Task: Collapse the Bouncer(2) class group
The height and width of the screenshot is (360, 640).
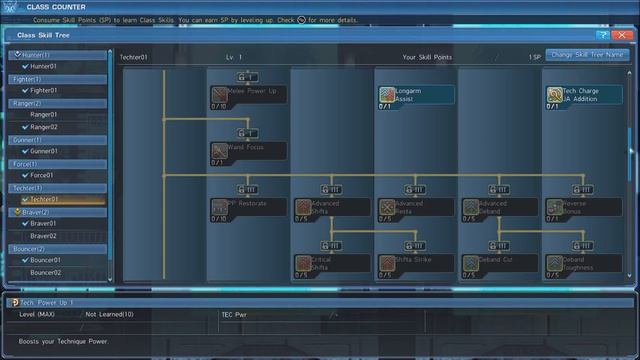Action: [x=58, y=249]
